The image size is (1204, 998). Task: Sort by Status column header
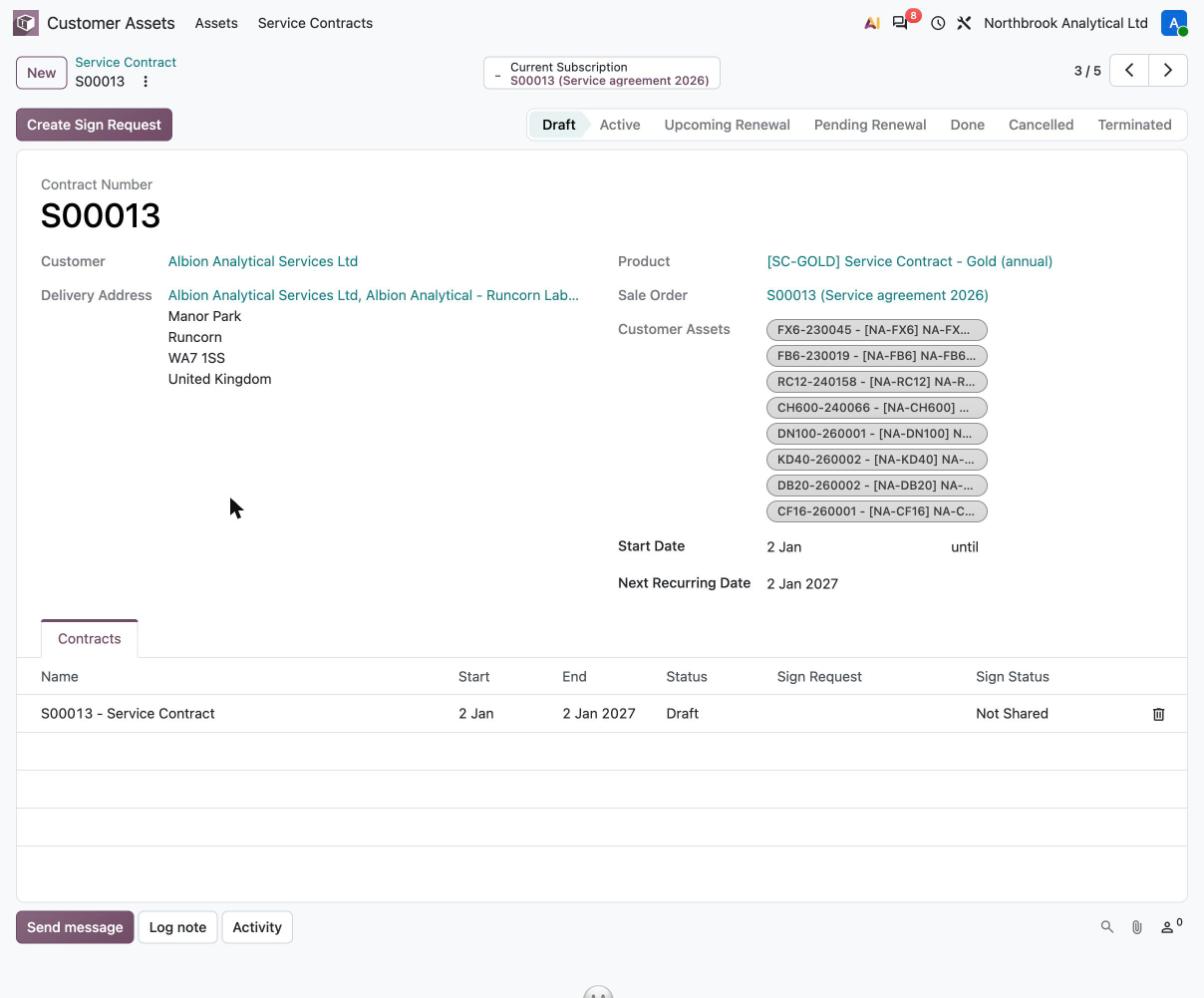(x=686, y=677)
